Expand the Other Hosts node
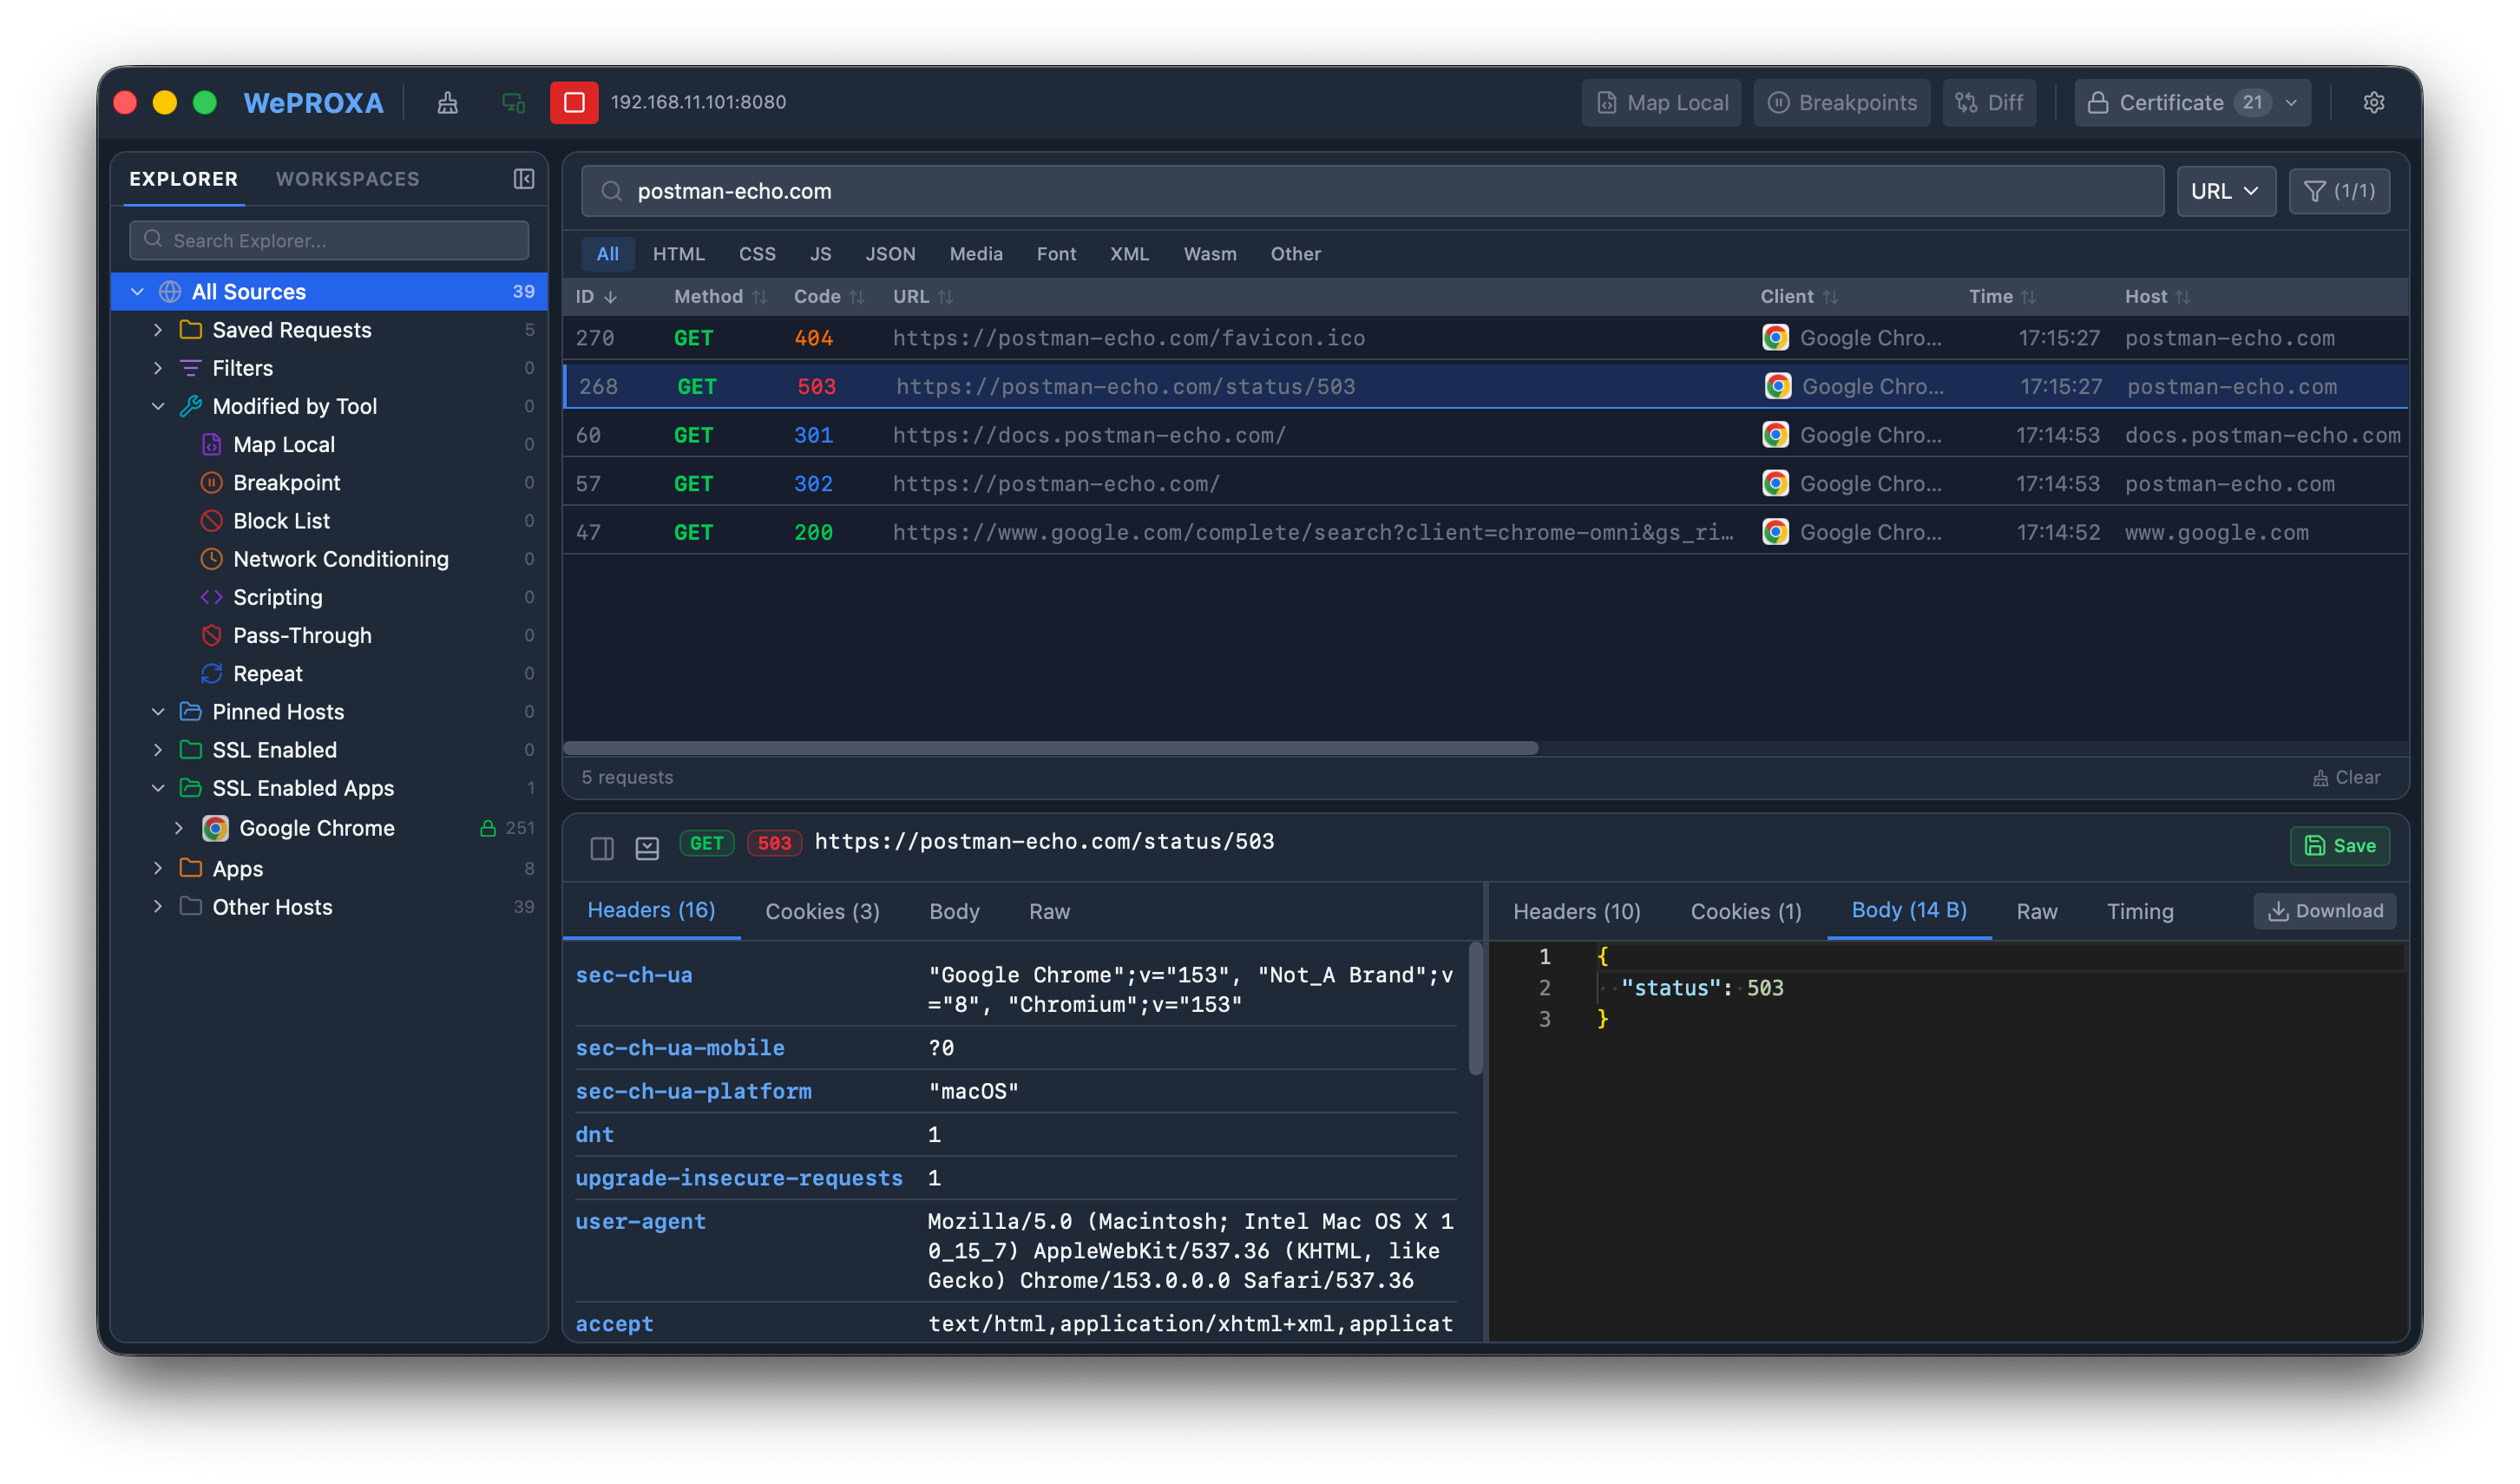 point(158,906)
